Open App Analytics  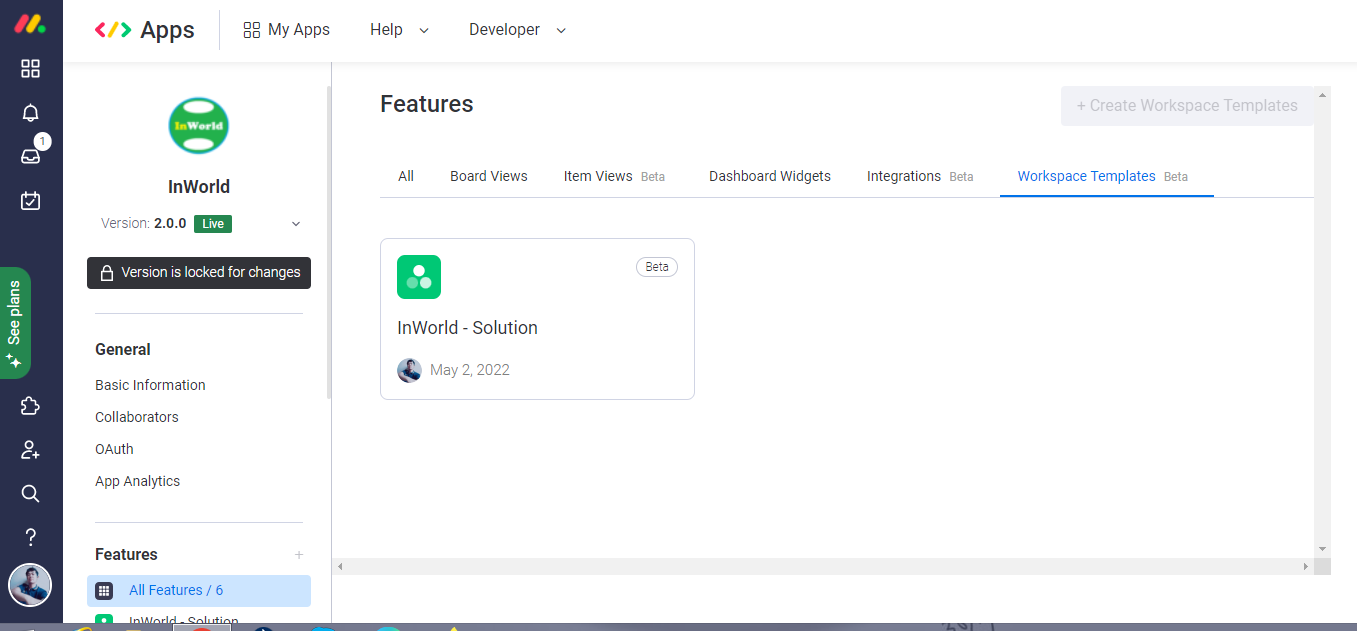coord(138,481)
